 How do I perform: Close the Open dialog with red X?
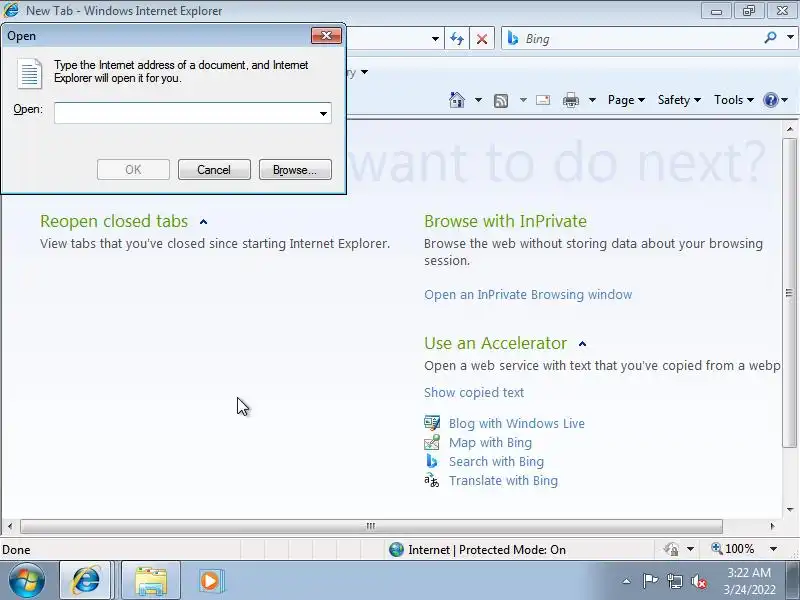point(326,36)
